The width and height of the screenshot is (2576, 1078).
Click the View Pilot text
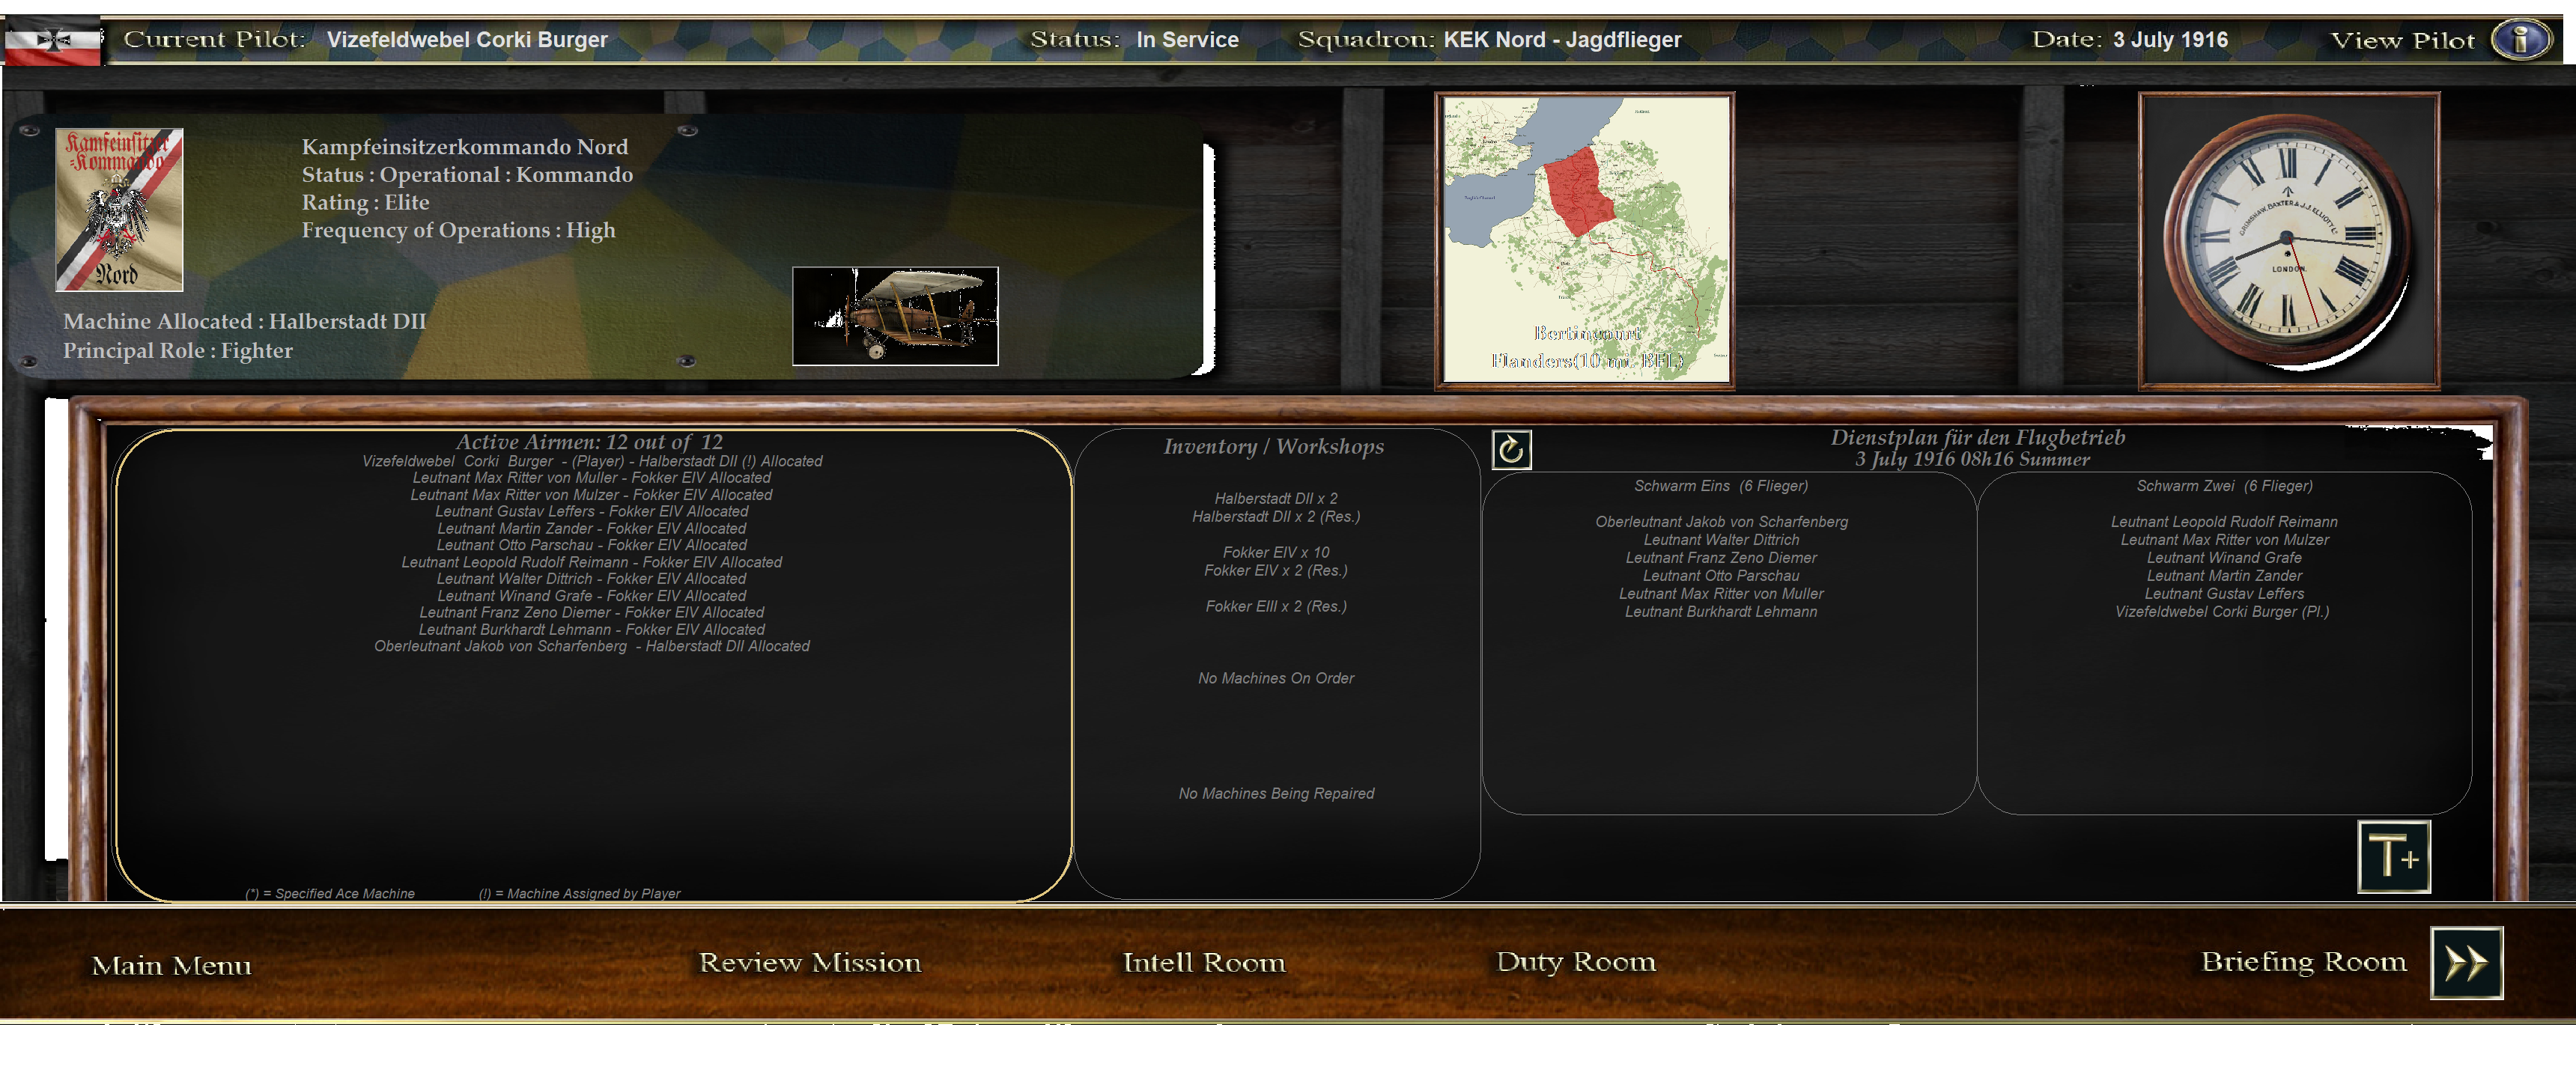2402,41
